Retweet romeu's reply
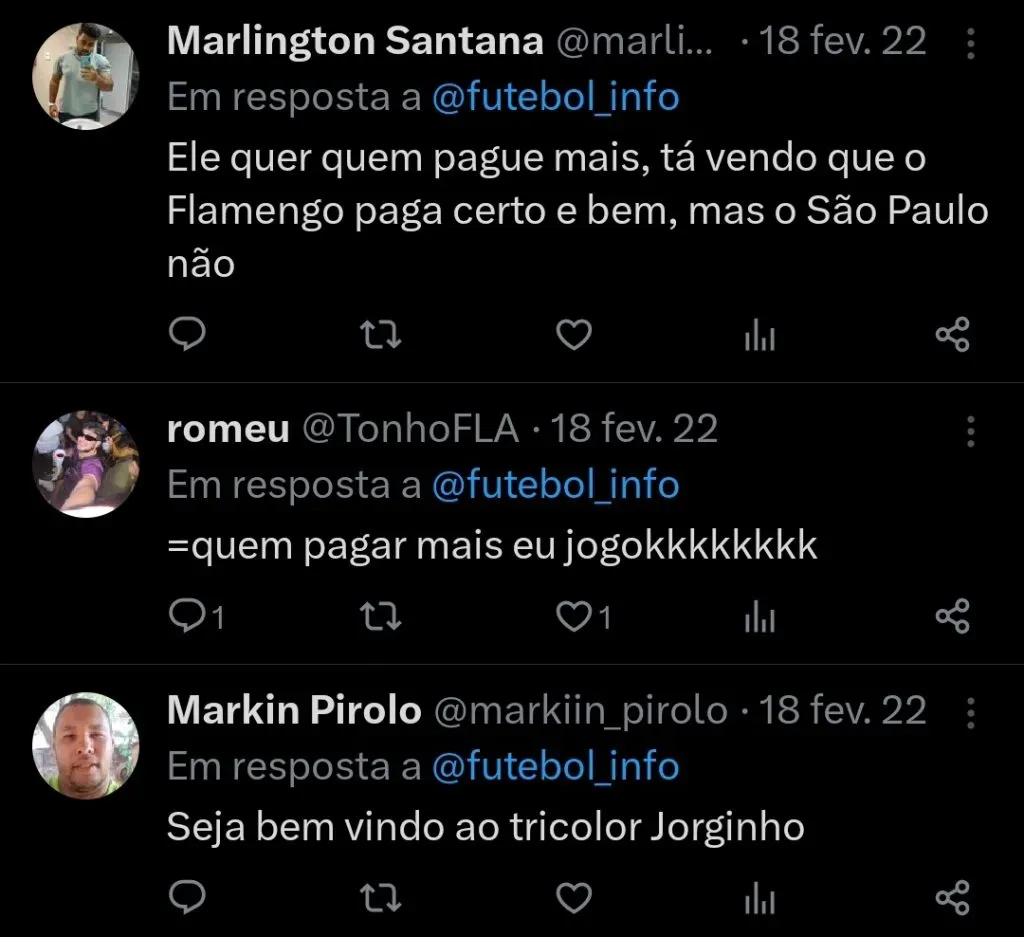 (380, 616)
